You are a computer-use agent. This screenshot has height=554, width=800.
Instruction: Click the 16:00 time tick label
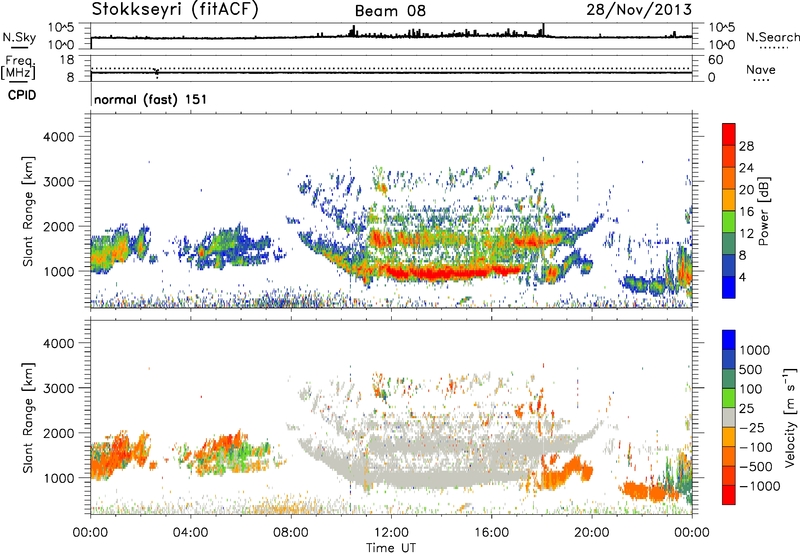click(x=491, y=533)
